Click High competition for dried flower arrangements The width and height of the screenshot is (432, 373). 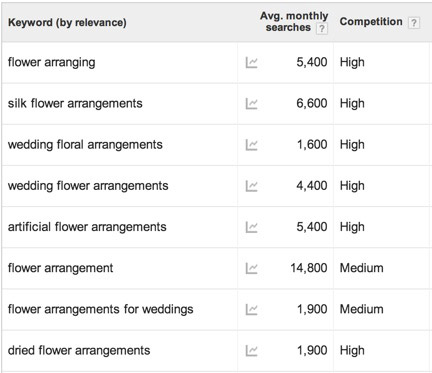click(352, 351)
